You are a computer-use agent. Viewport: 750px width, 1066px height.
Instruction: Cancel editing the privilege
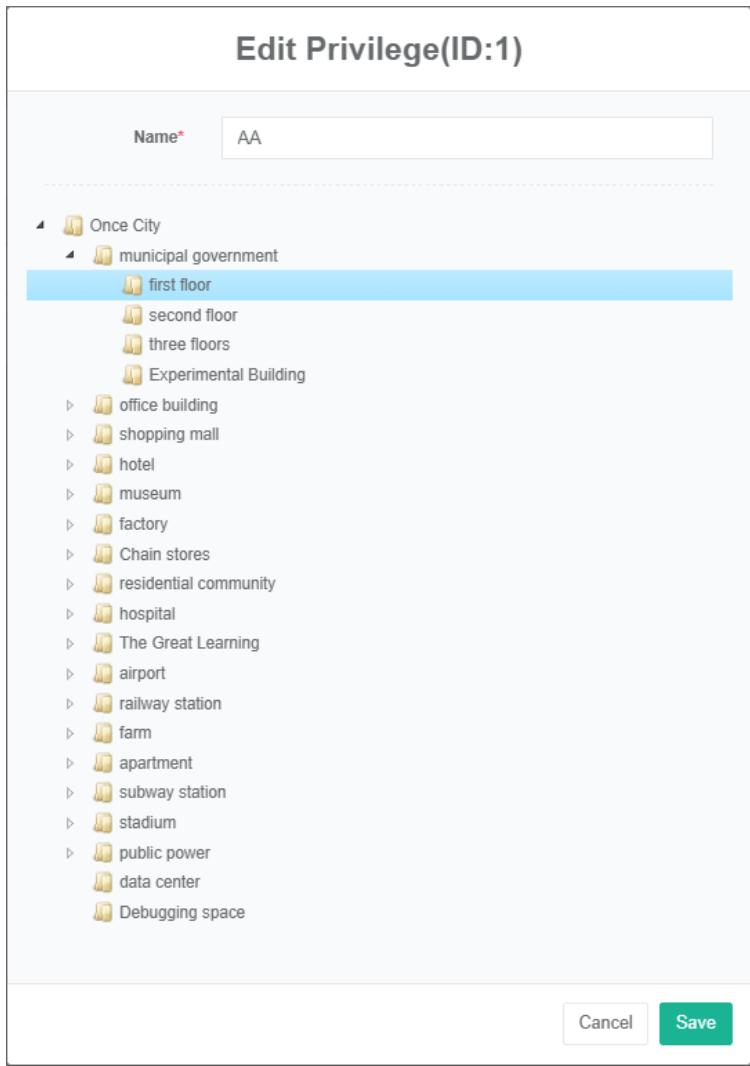tap(605, 1023)
